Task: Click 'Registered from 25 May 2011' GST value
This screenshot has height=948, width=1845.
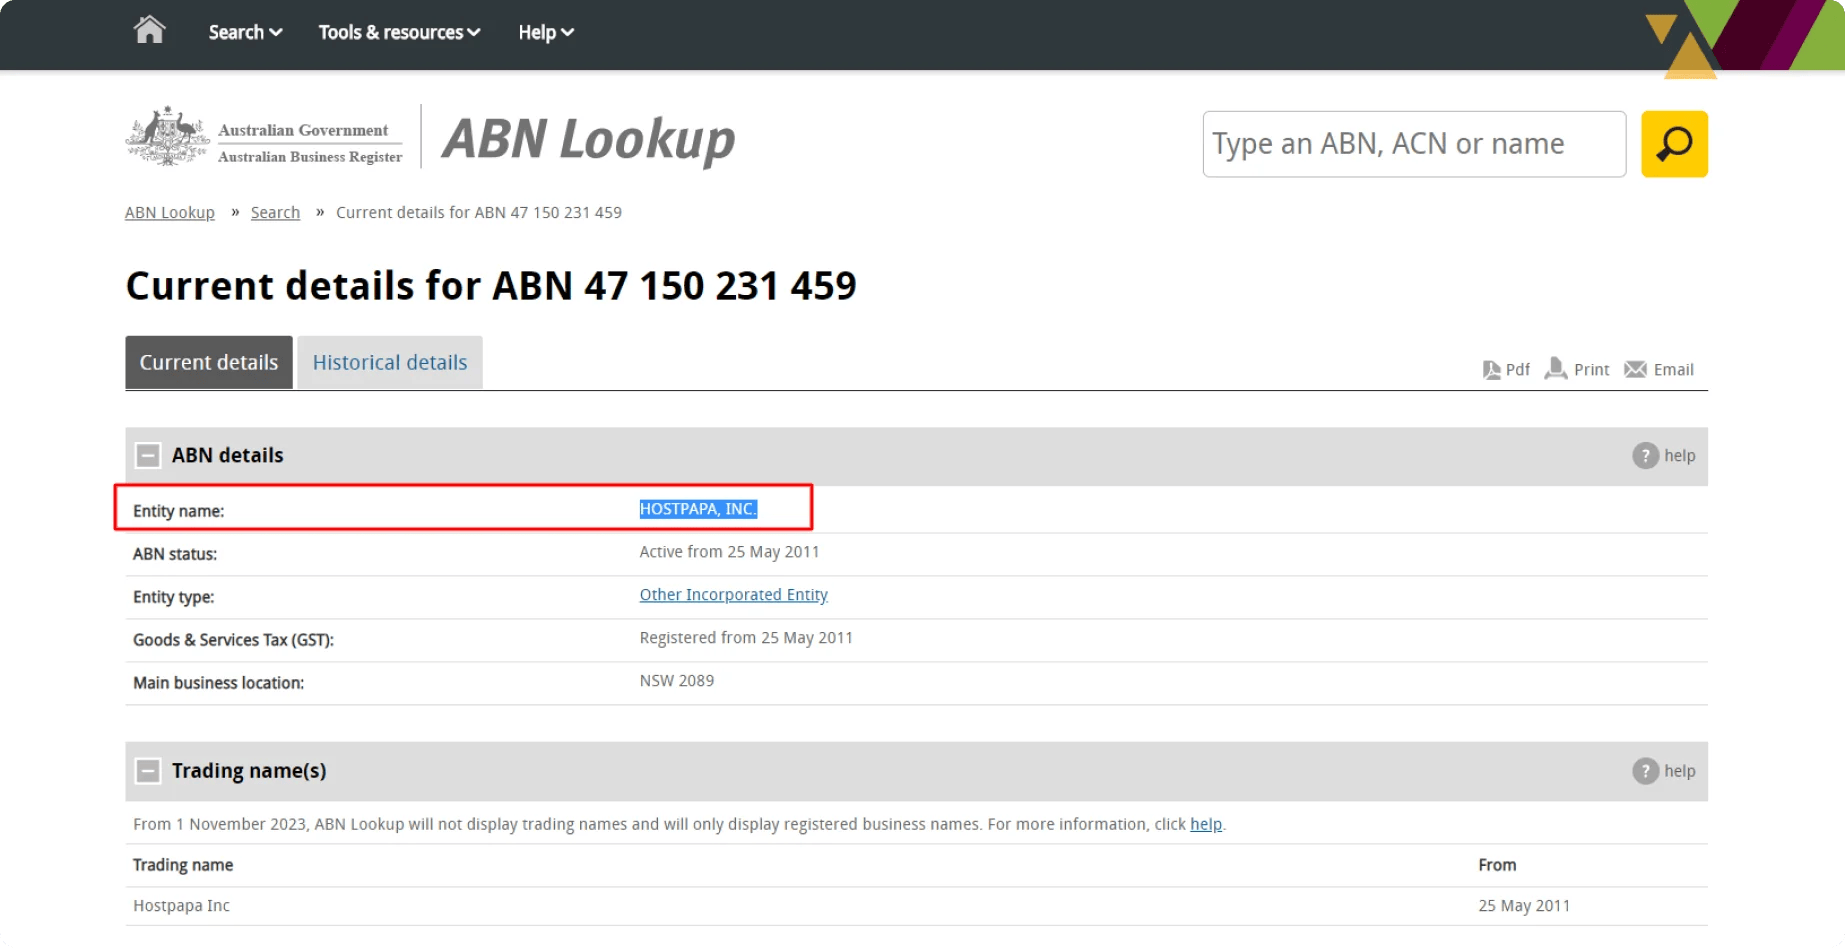Action: point(746,638)
